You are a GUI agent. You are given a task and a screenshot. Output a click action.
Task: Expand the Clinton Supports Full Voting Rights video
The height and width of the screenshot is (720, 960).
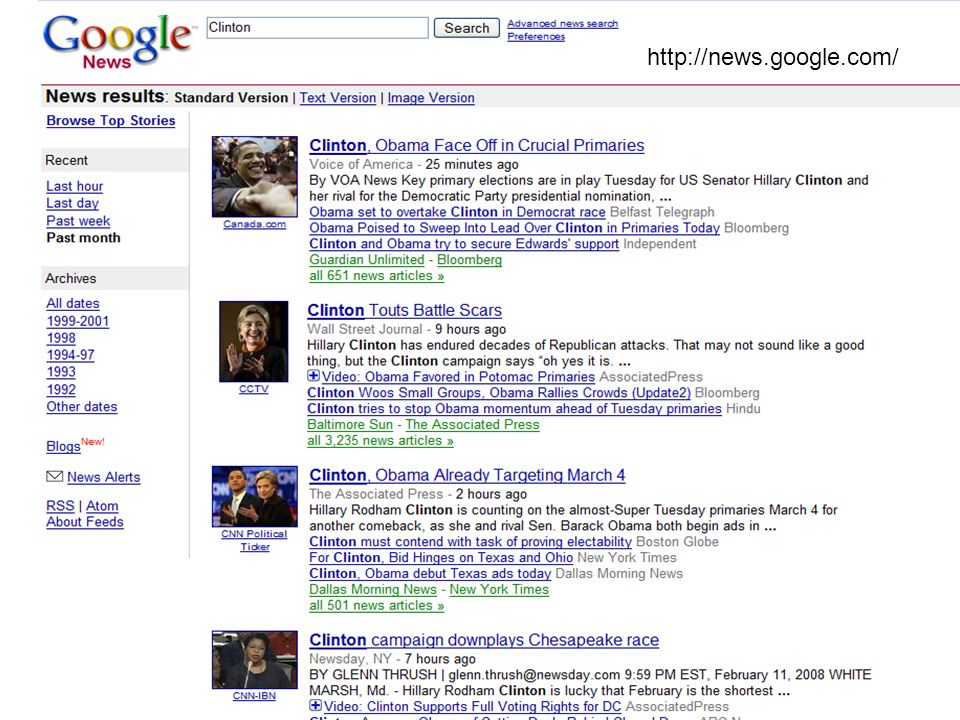pos(315,705)
